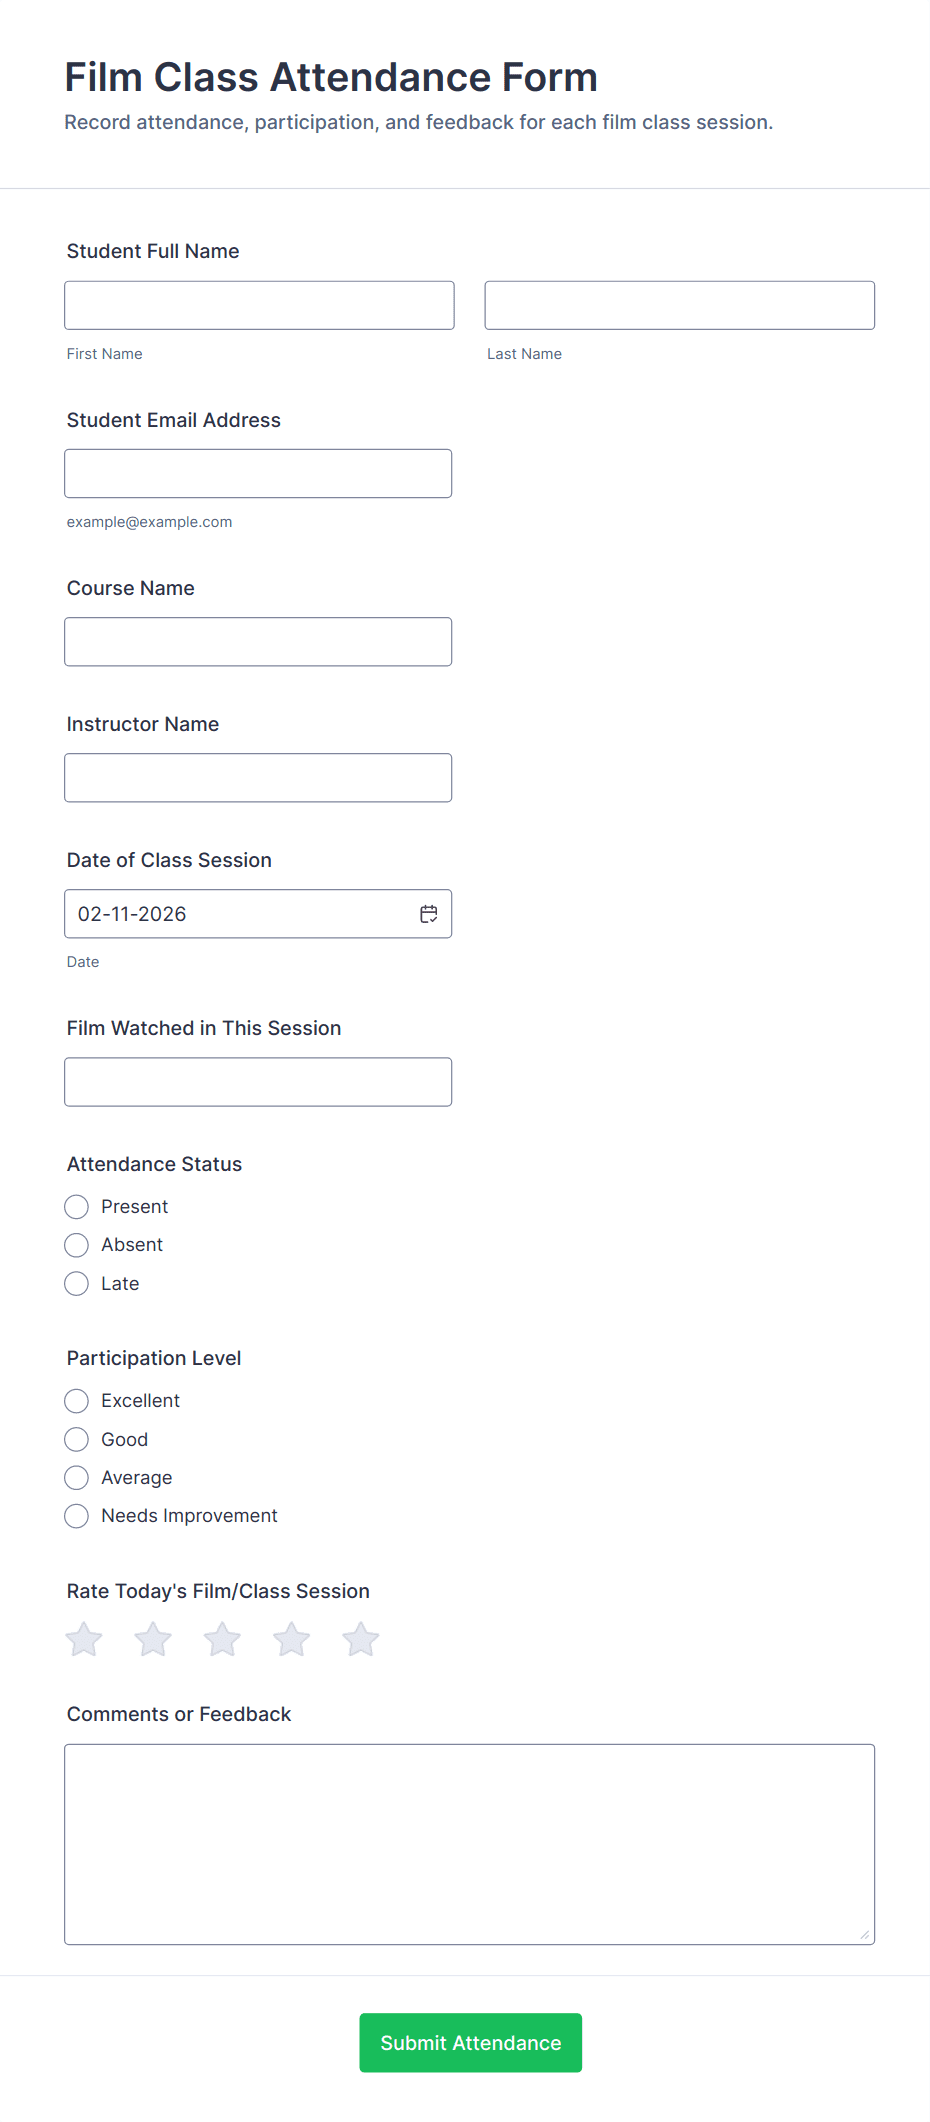
Task: Rate session with second star
Action: pyautogui.click(x=153, y=1640)
